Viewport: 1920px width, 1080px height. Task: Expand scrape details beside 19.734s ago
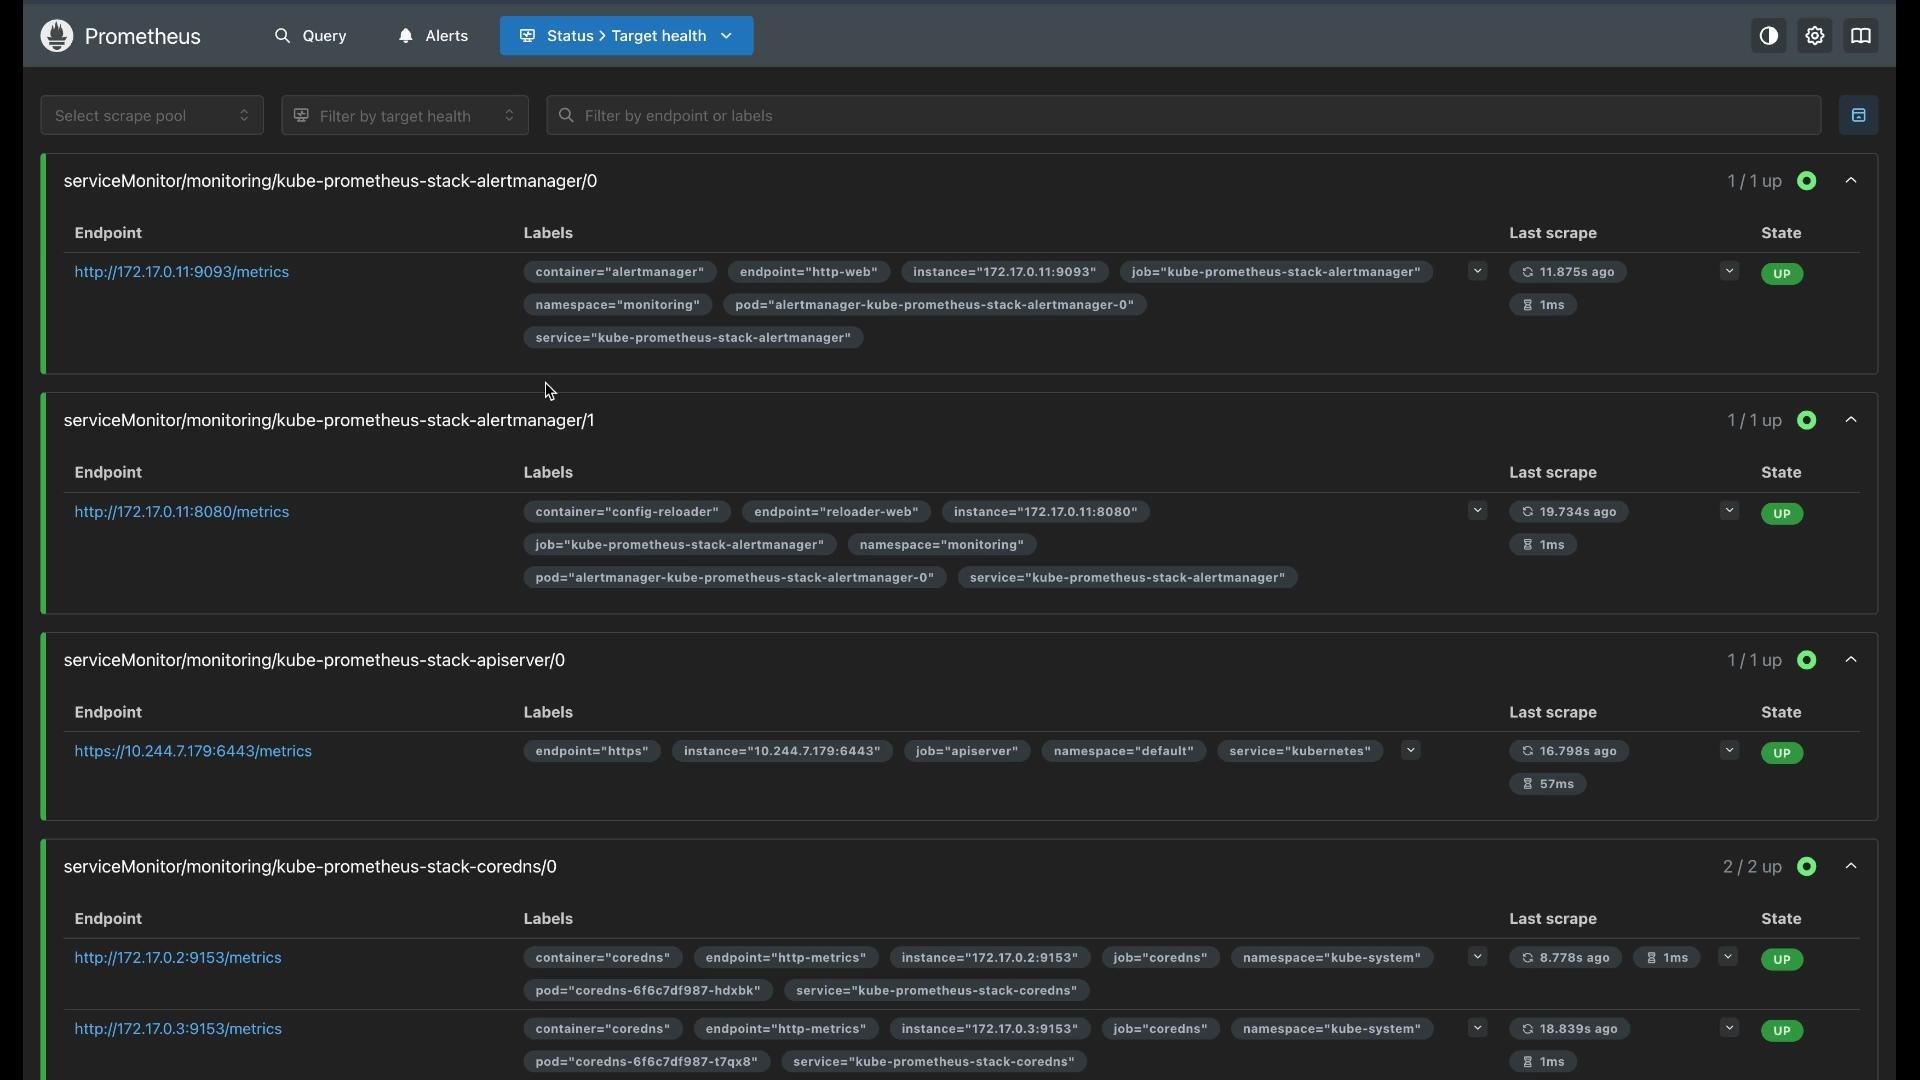(x=1730, y=512)
